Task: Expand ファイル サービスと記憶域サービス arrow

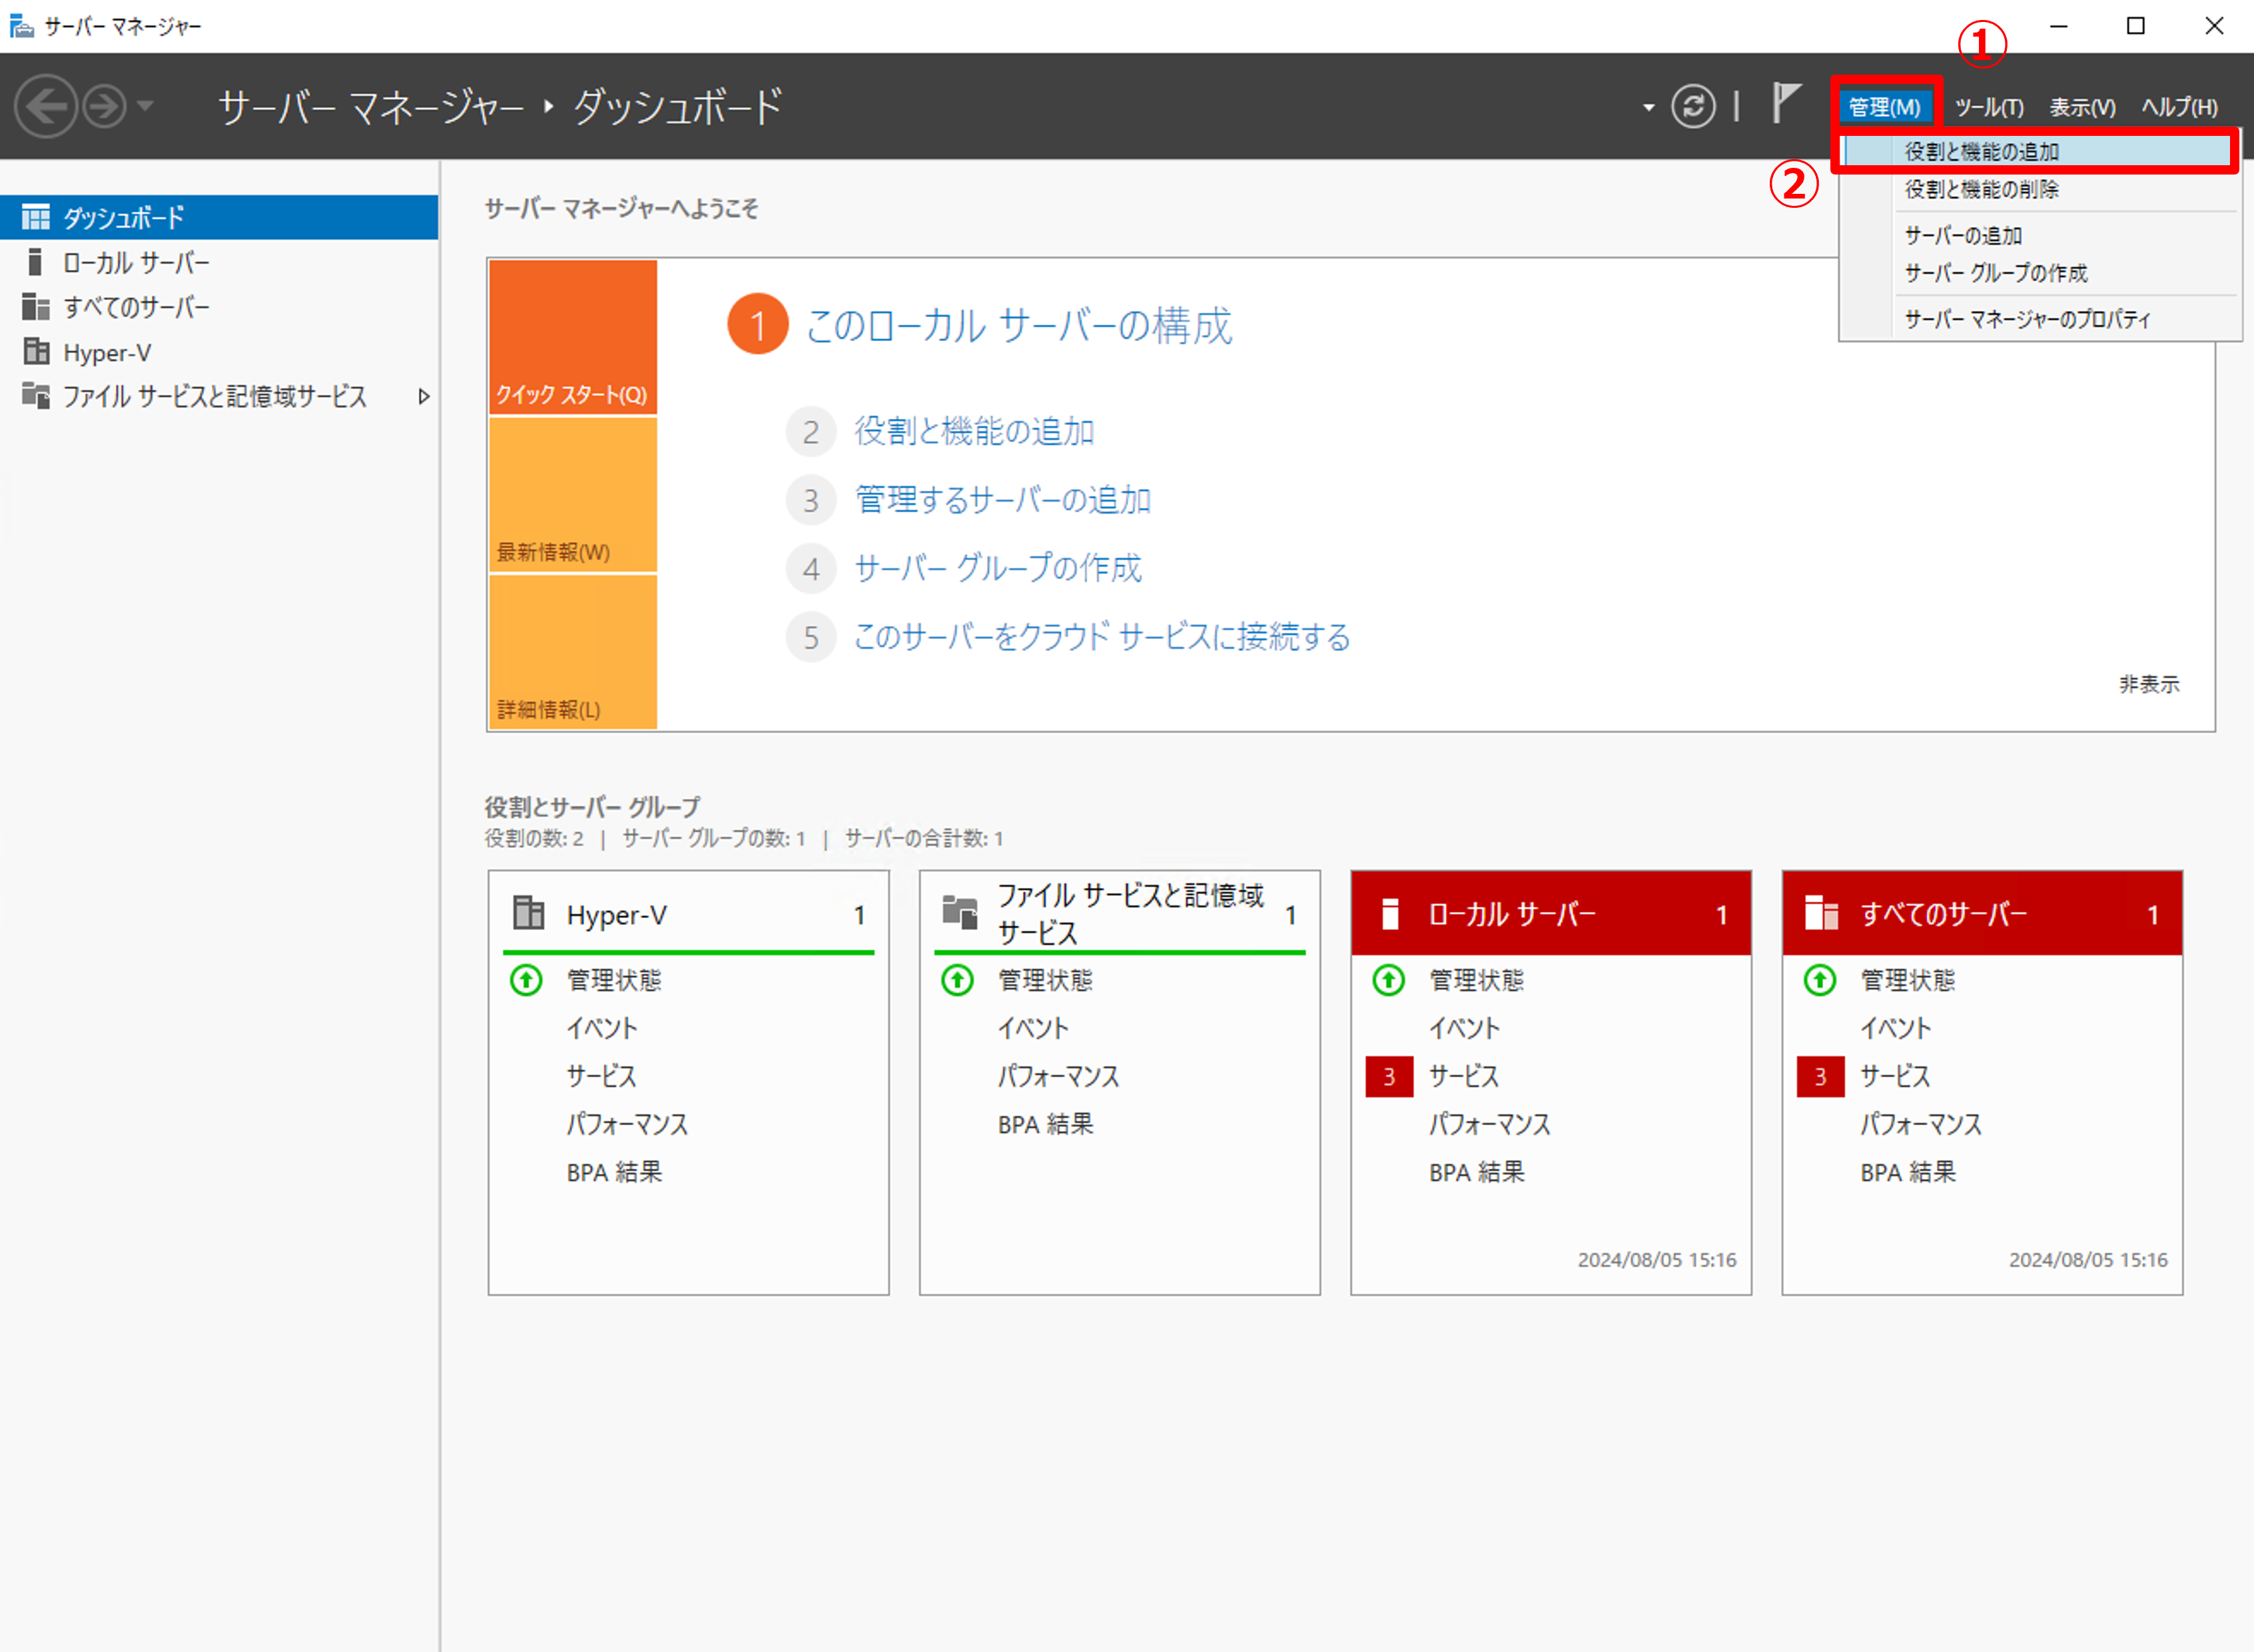Action: tap(423, 396)
